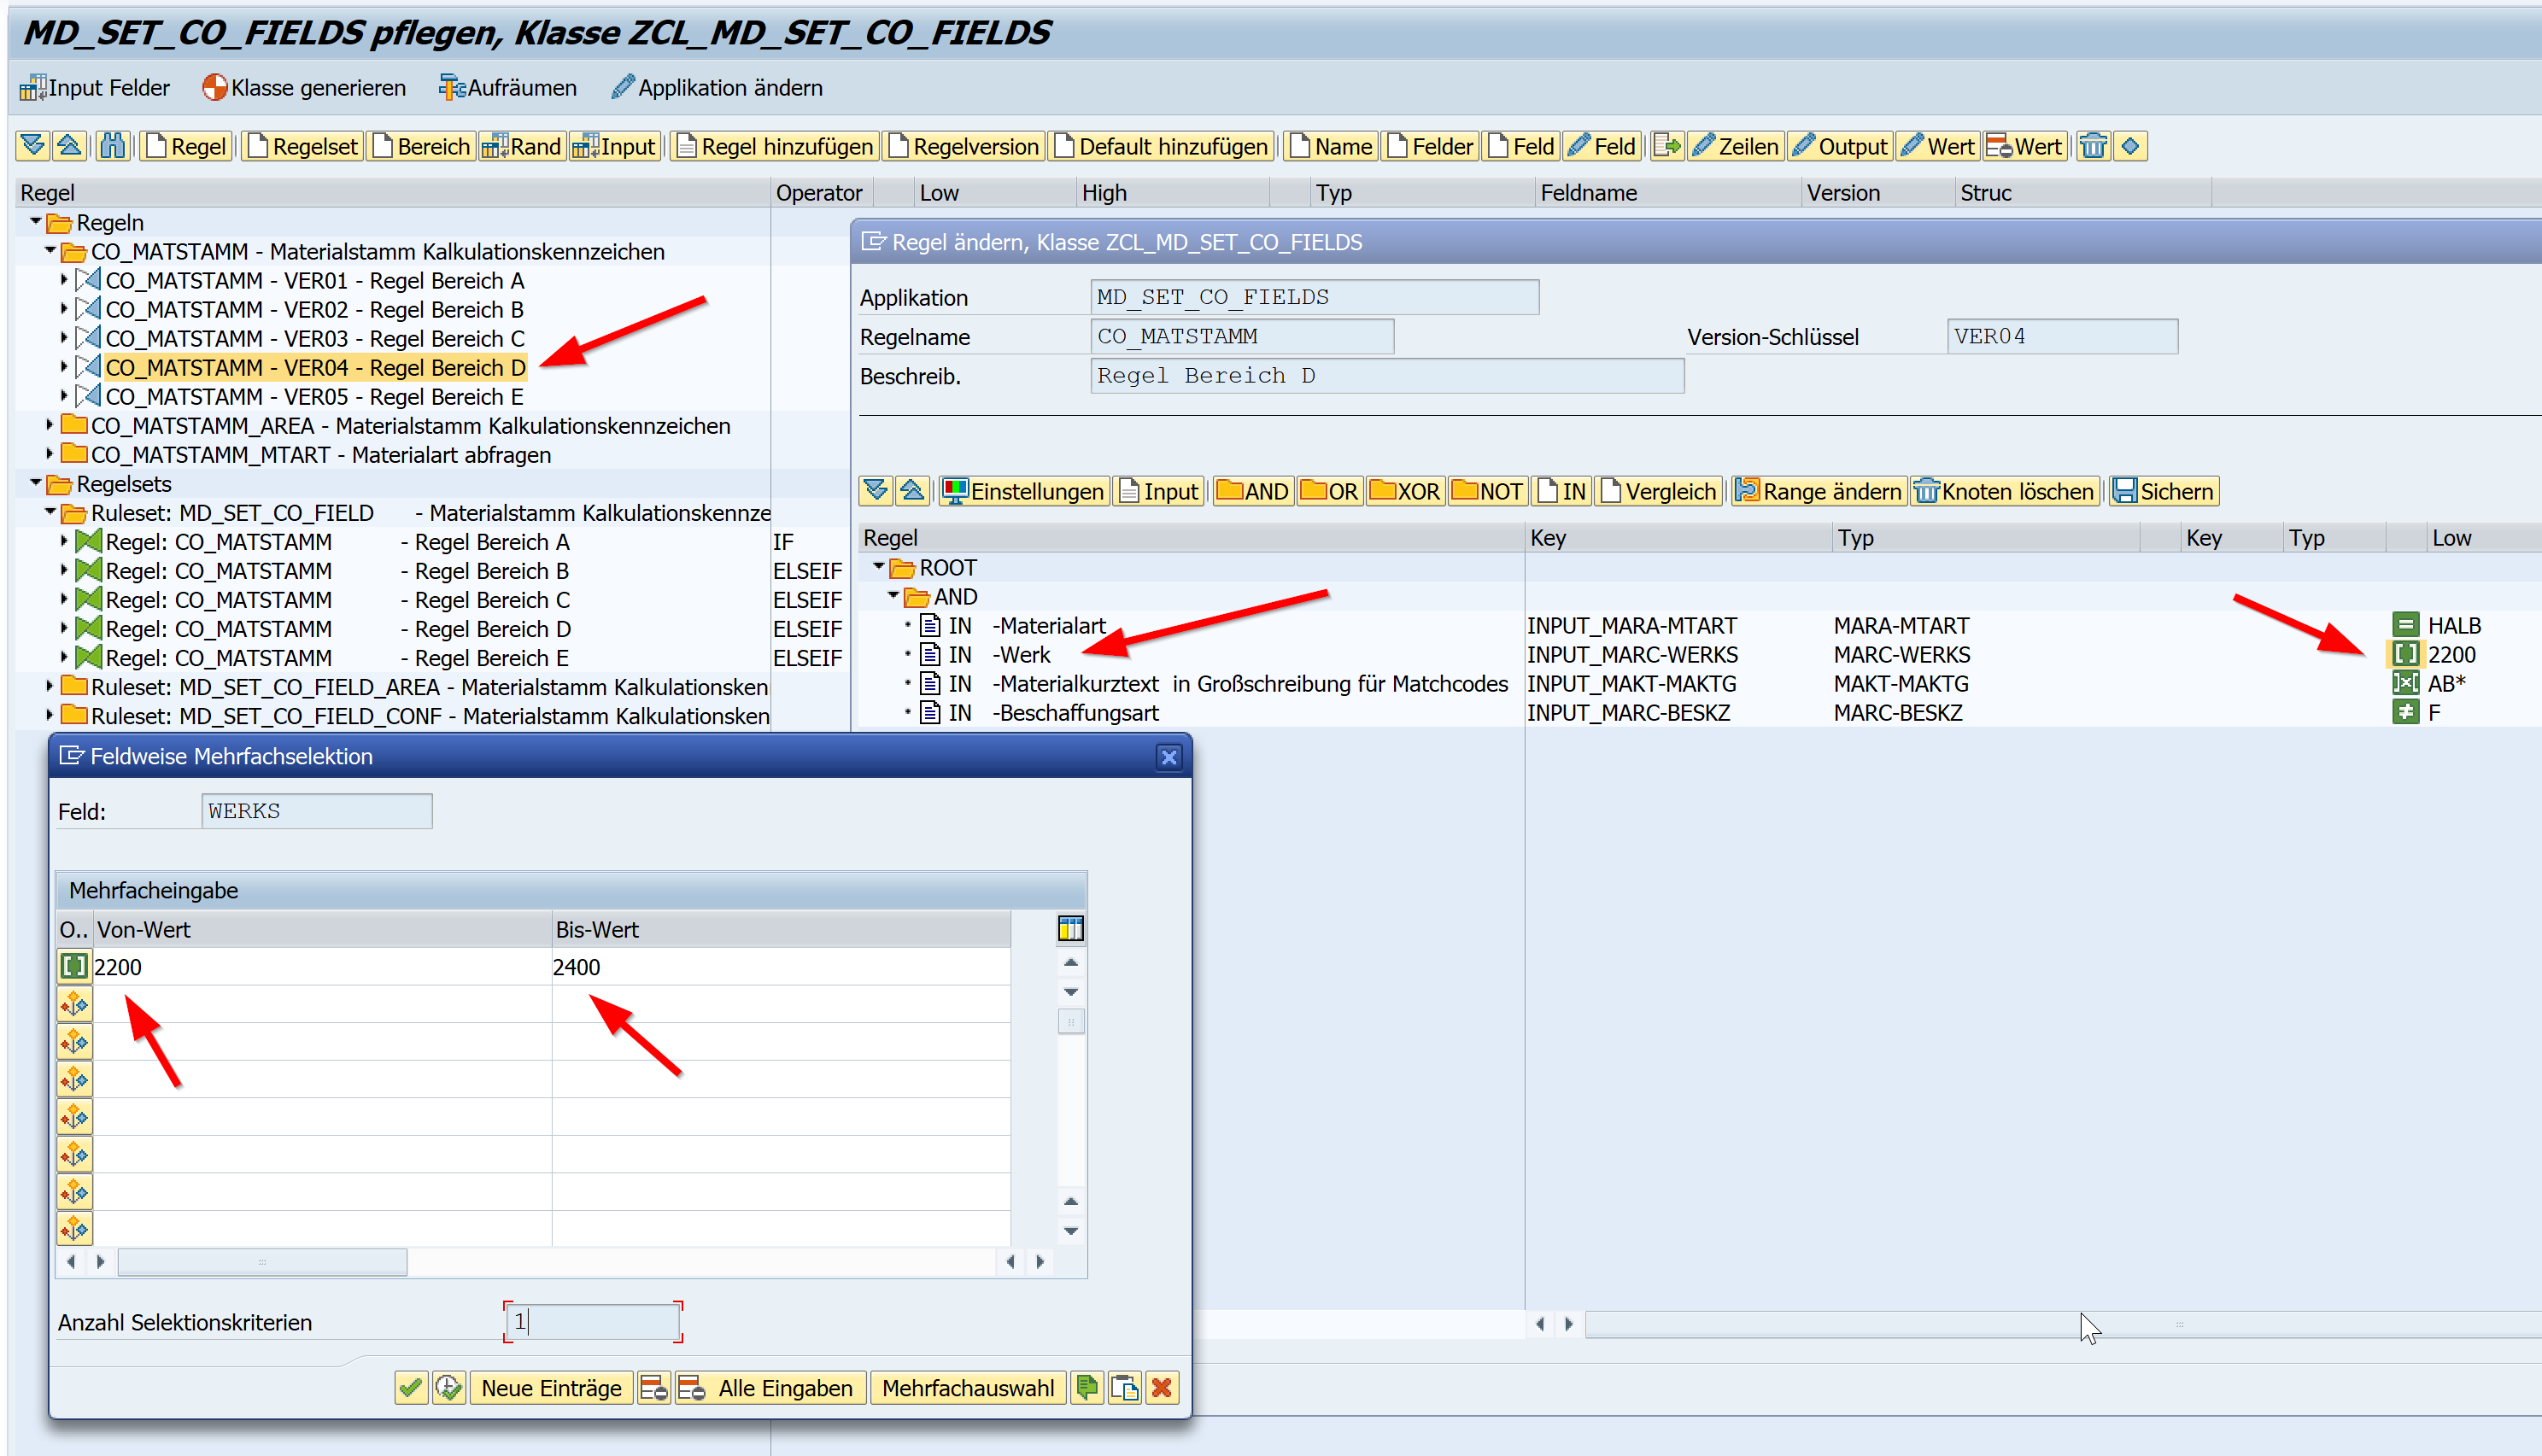Viewport: 2542px width, 1456px height.
Task: Click the table column settings icon
Action: [1070, 928]
